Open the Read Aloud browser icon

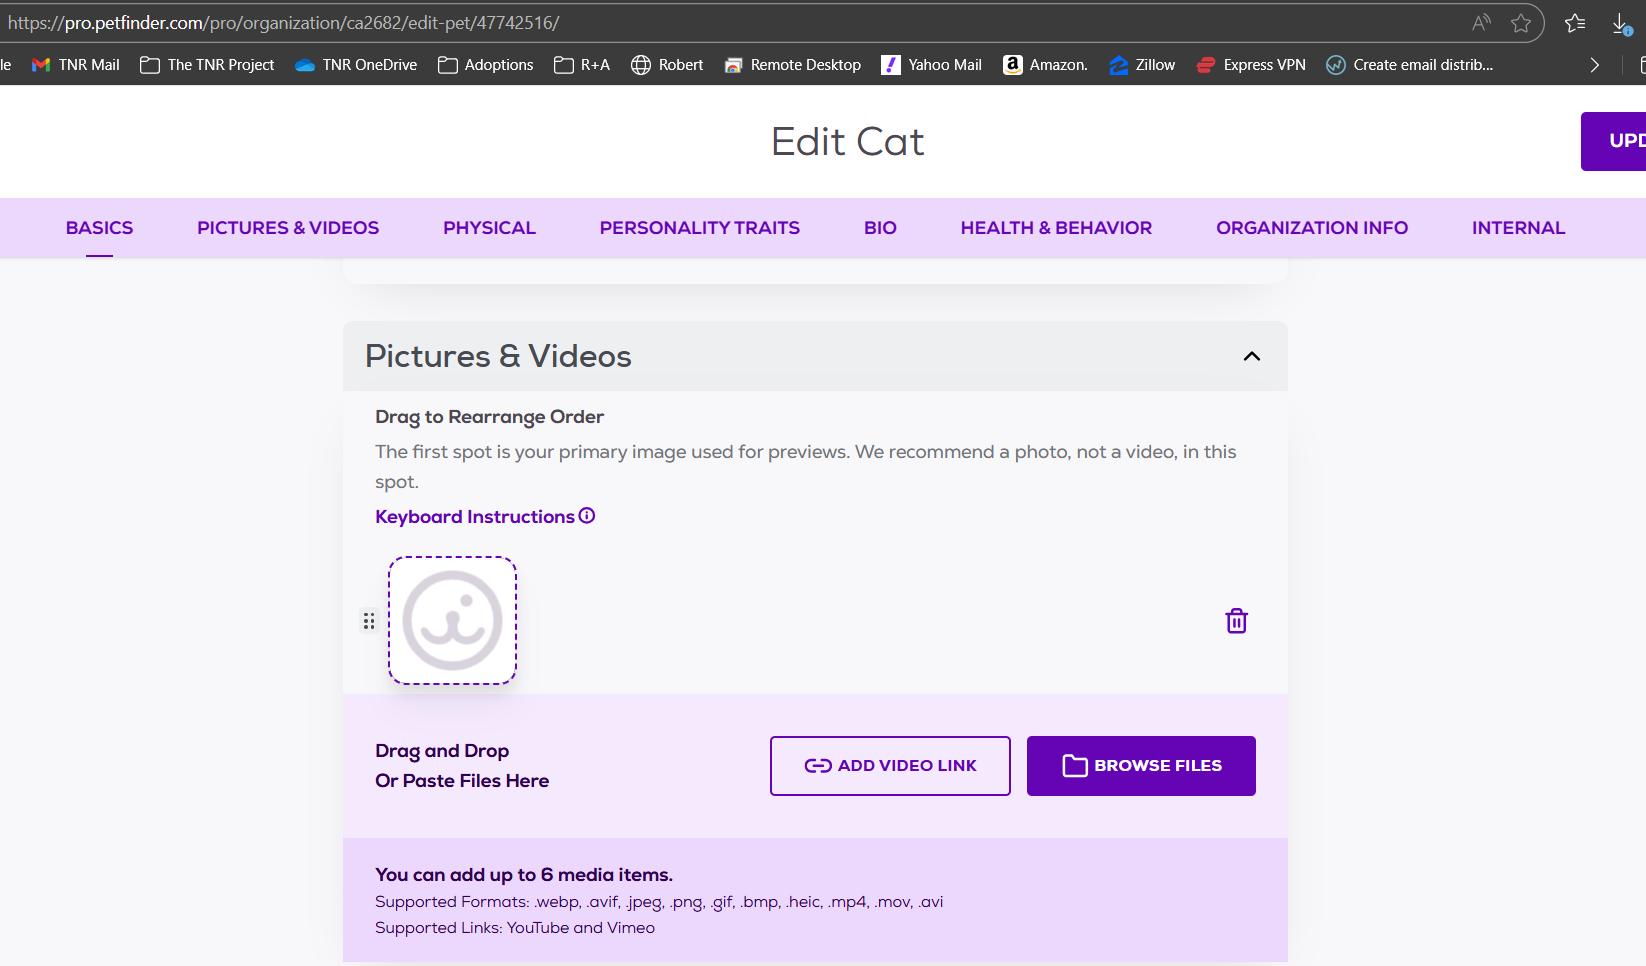1481,23
